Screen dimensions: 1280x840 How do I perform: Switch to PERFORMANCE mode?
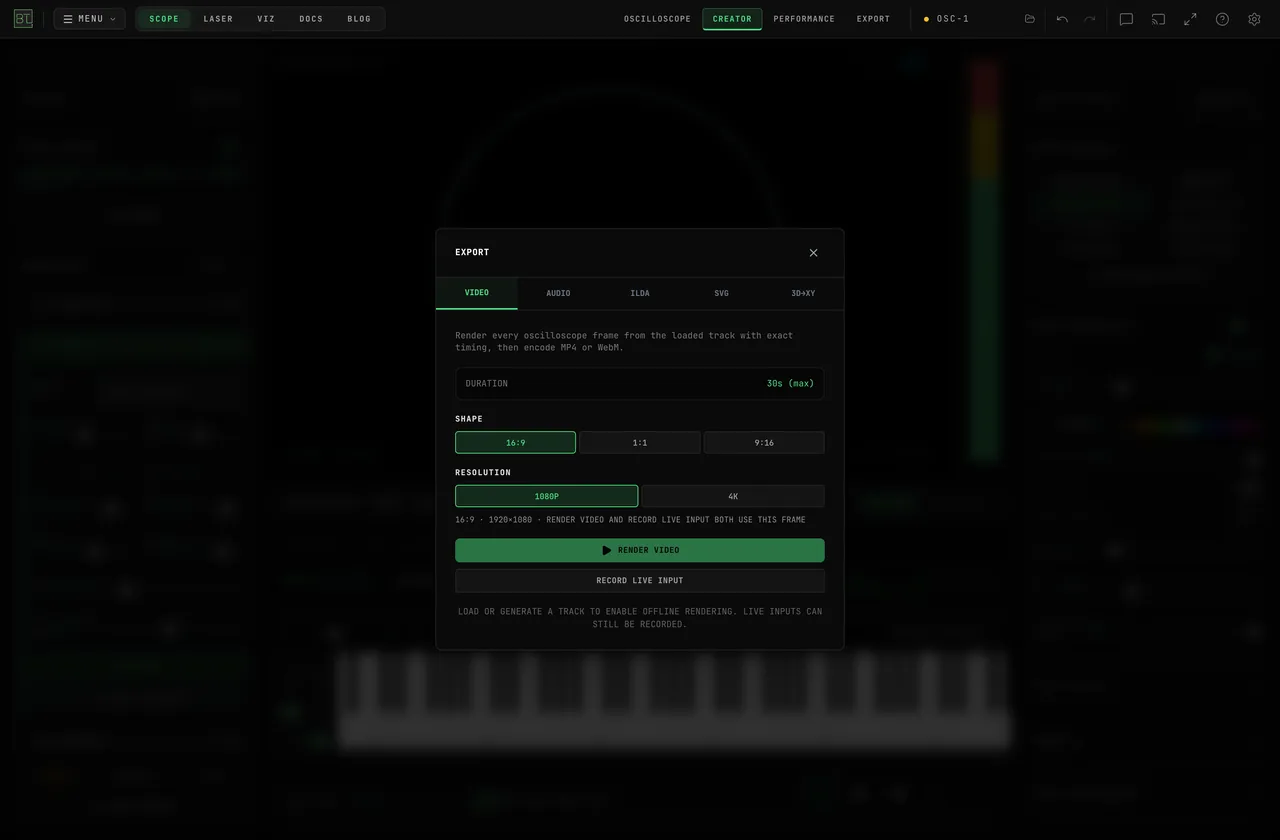(x=804, y=19)
